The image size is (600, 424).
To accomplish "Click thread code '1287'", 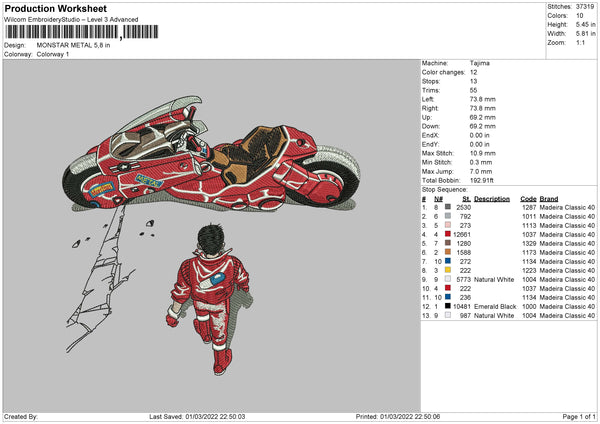I will coord(530,207).
